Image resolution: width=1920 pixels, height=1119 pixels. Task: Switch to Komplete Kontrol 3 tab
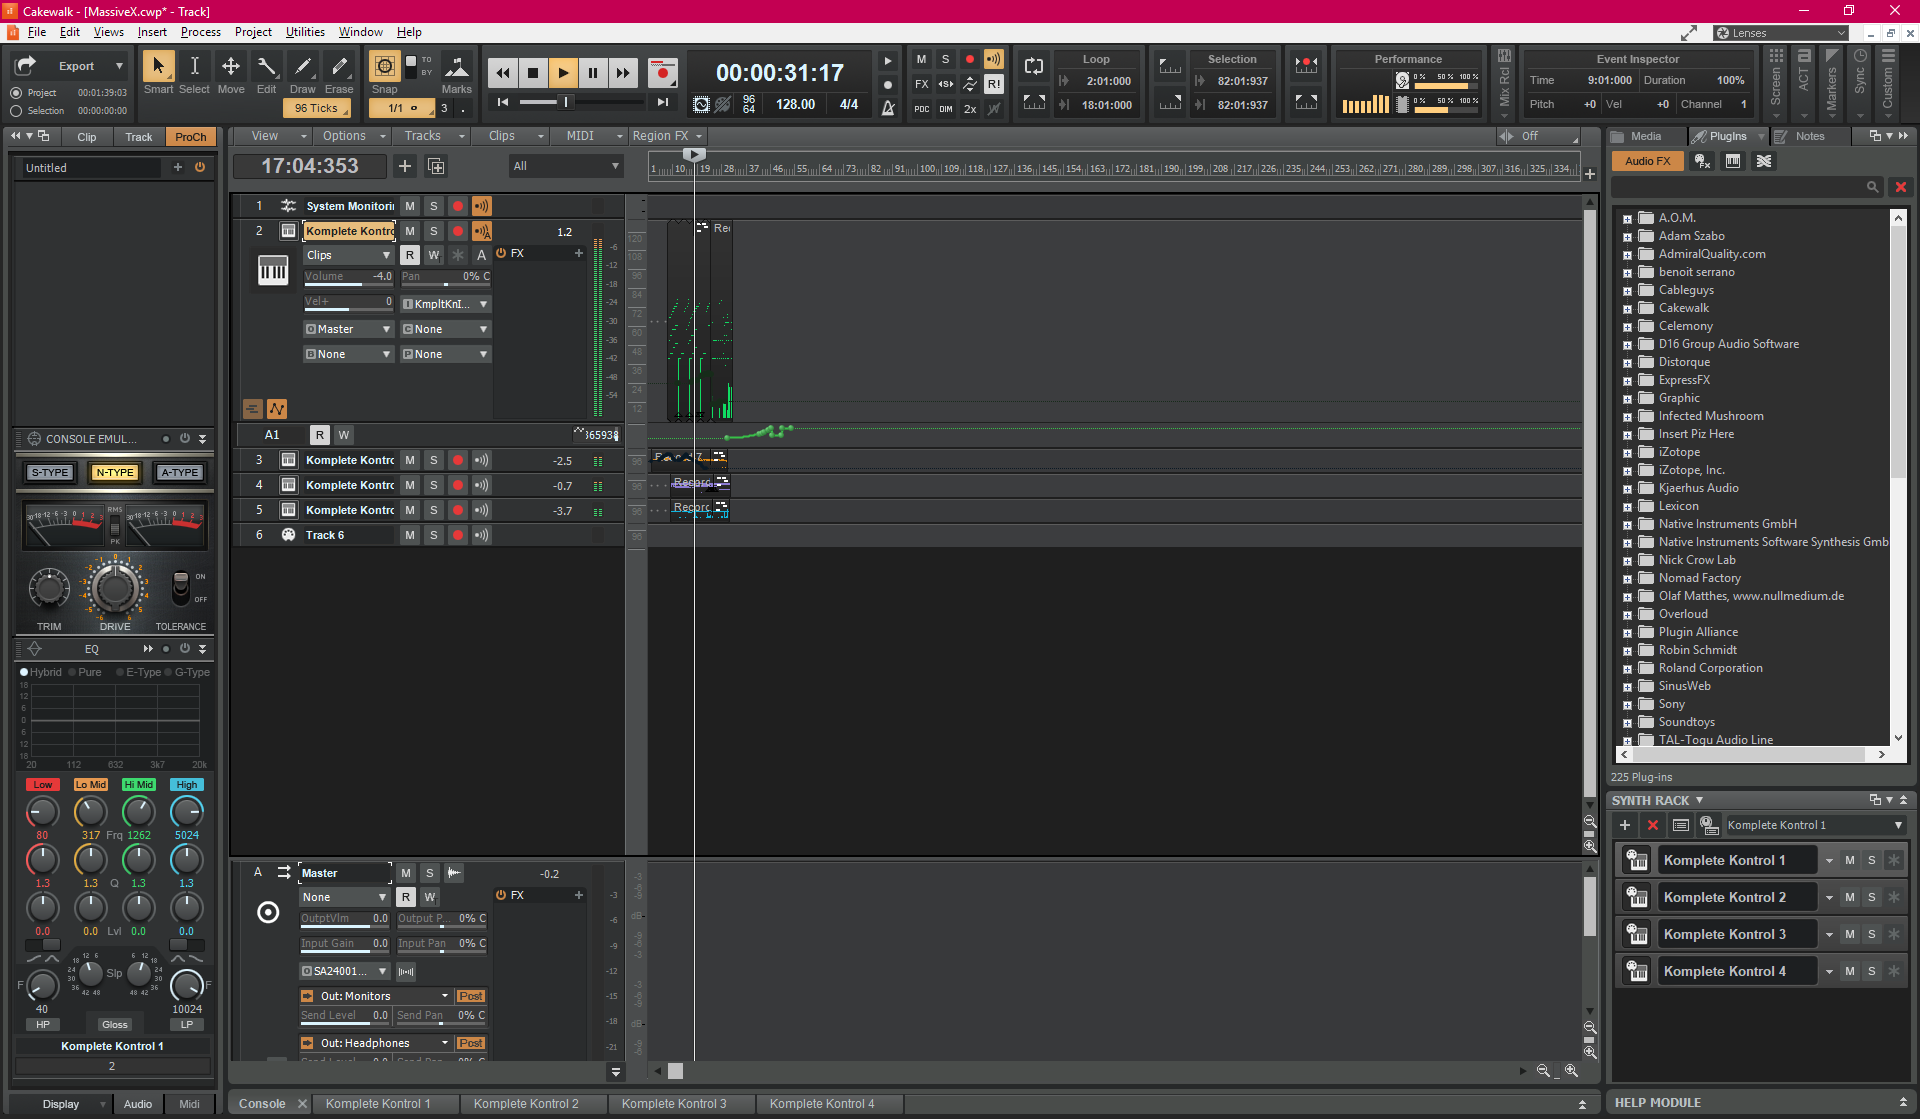673,1104
